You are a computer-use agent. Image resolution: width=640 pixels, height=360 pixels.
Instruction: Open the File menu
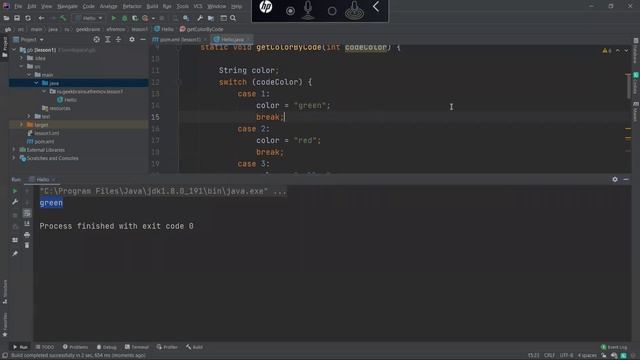(18, 6)
